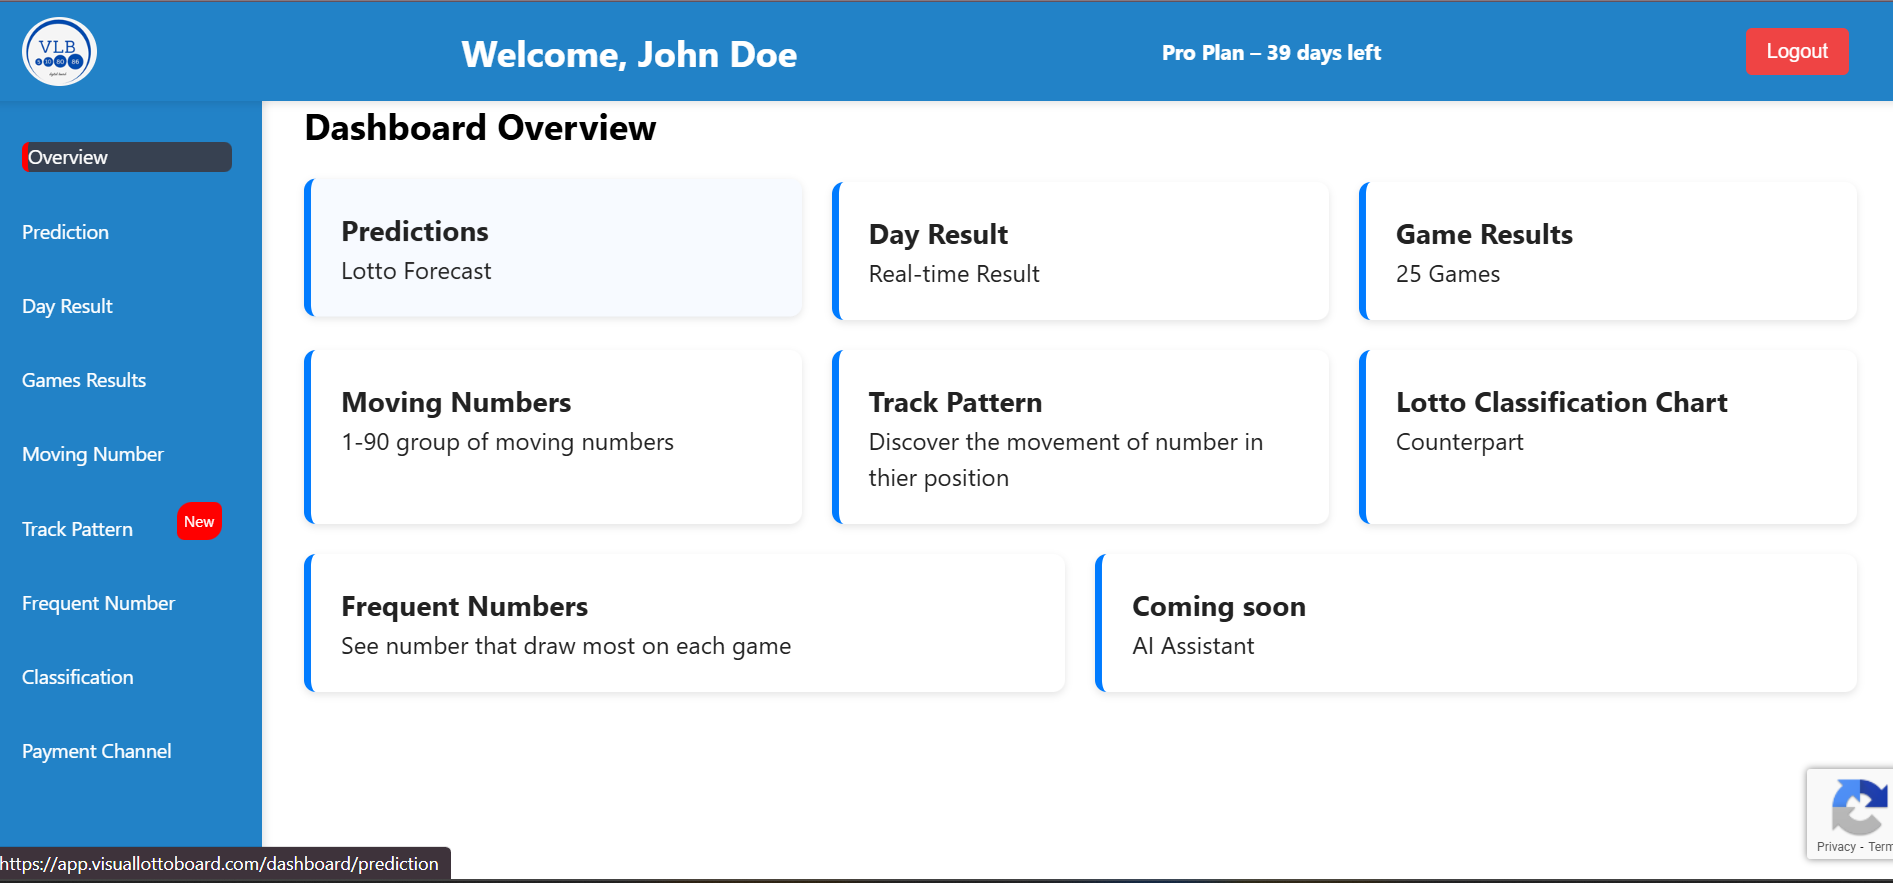The image size is (1893, 883).
Task: Open the Predictions Lotto Forecast card
Action: tap(553, 248)
